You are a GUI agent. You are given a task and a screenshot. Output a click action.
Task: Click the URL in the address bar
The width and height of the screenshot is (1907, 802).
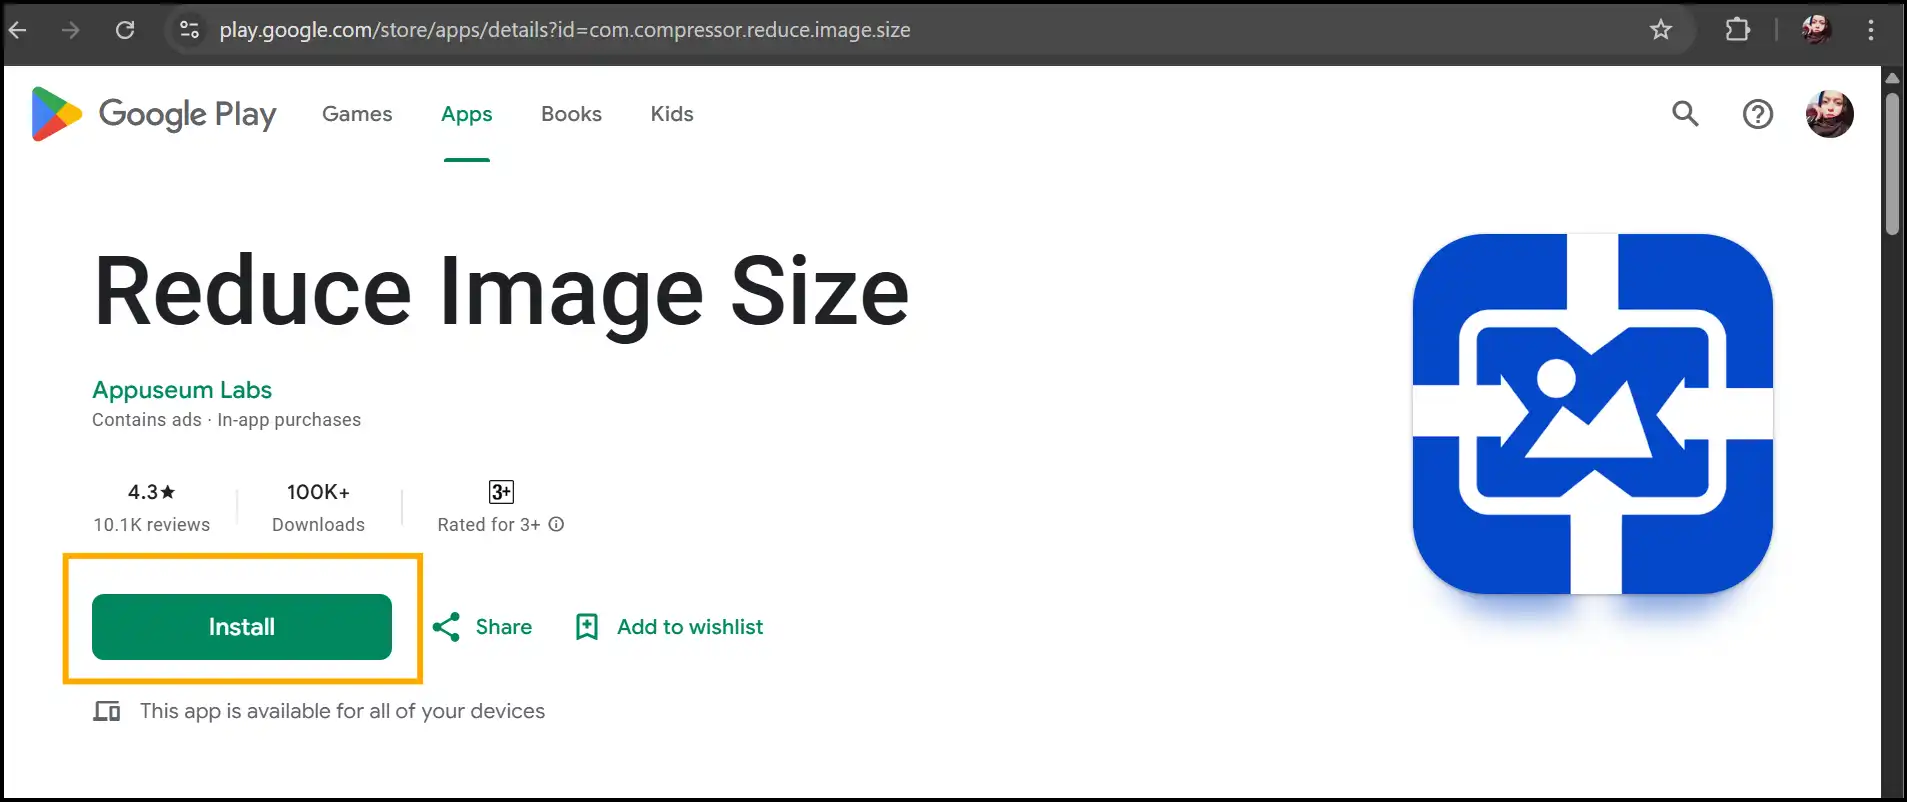pyautogui.click(x=565, y=30)
